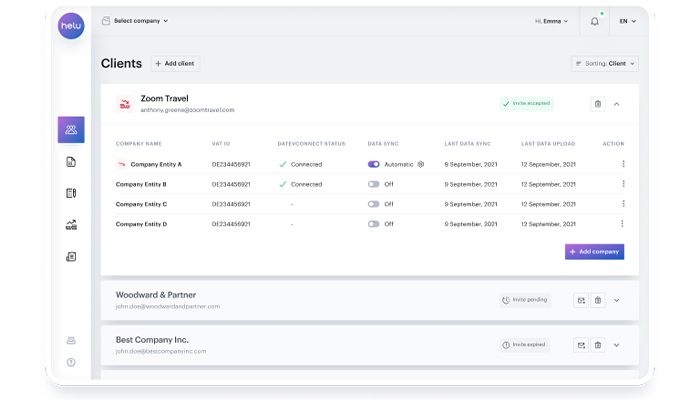Enable data sync for Company Entity B
The image size is (700, 400).
tap(374, 184)
